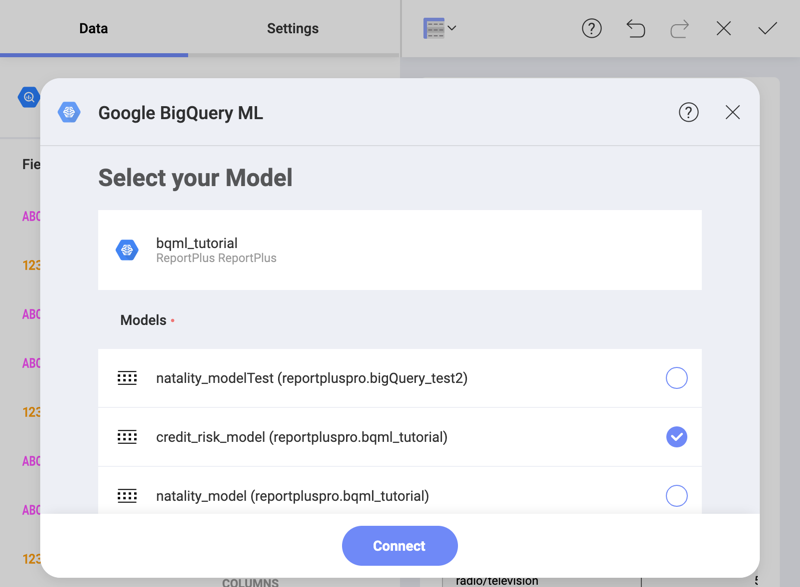Switch to the Data tab
This screenshot has width=800, height=587.
click(94, 28)
